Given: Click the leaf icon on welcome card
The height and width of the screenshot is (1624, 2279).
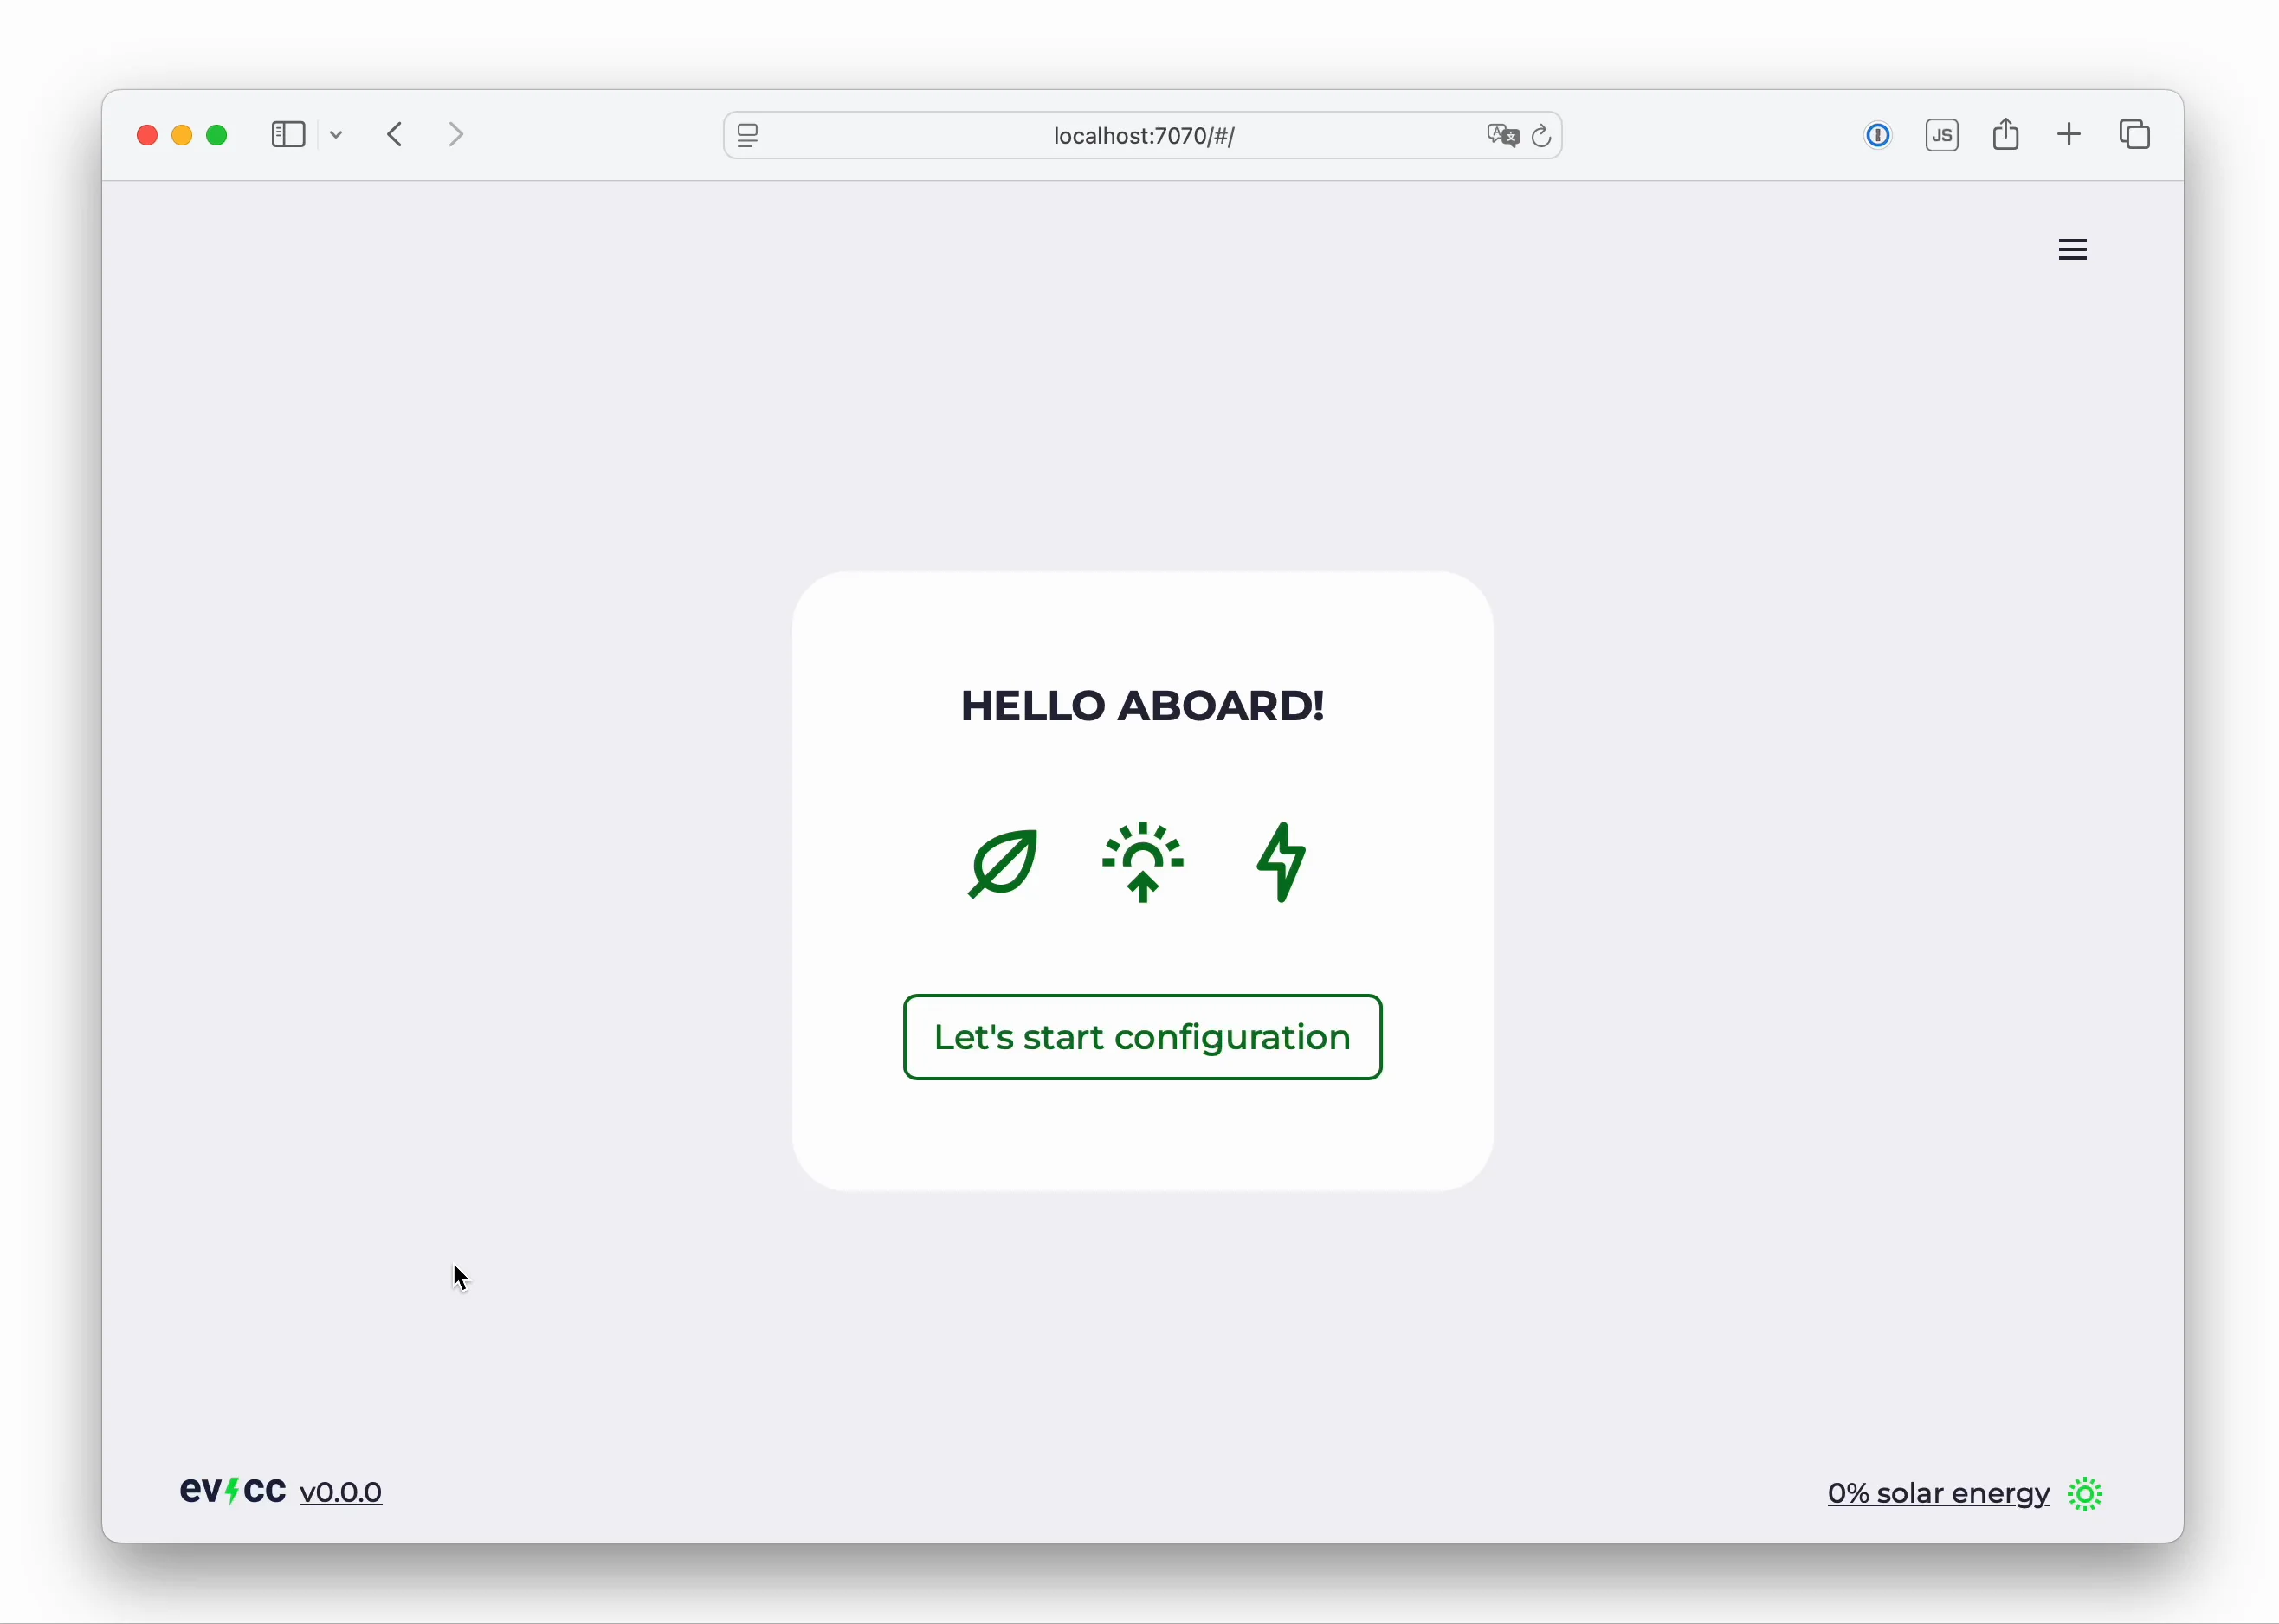Looking at the screenshot, I should [x=1003, y=863].
